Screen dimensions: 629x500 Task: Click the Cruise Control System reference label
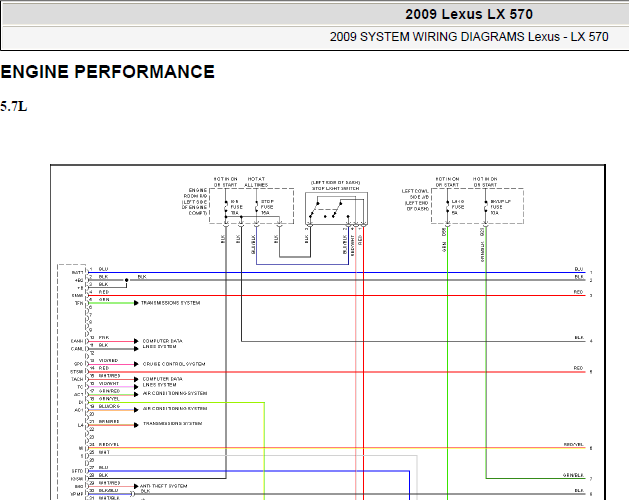click(x=174, y=364)
